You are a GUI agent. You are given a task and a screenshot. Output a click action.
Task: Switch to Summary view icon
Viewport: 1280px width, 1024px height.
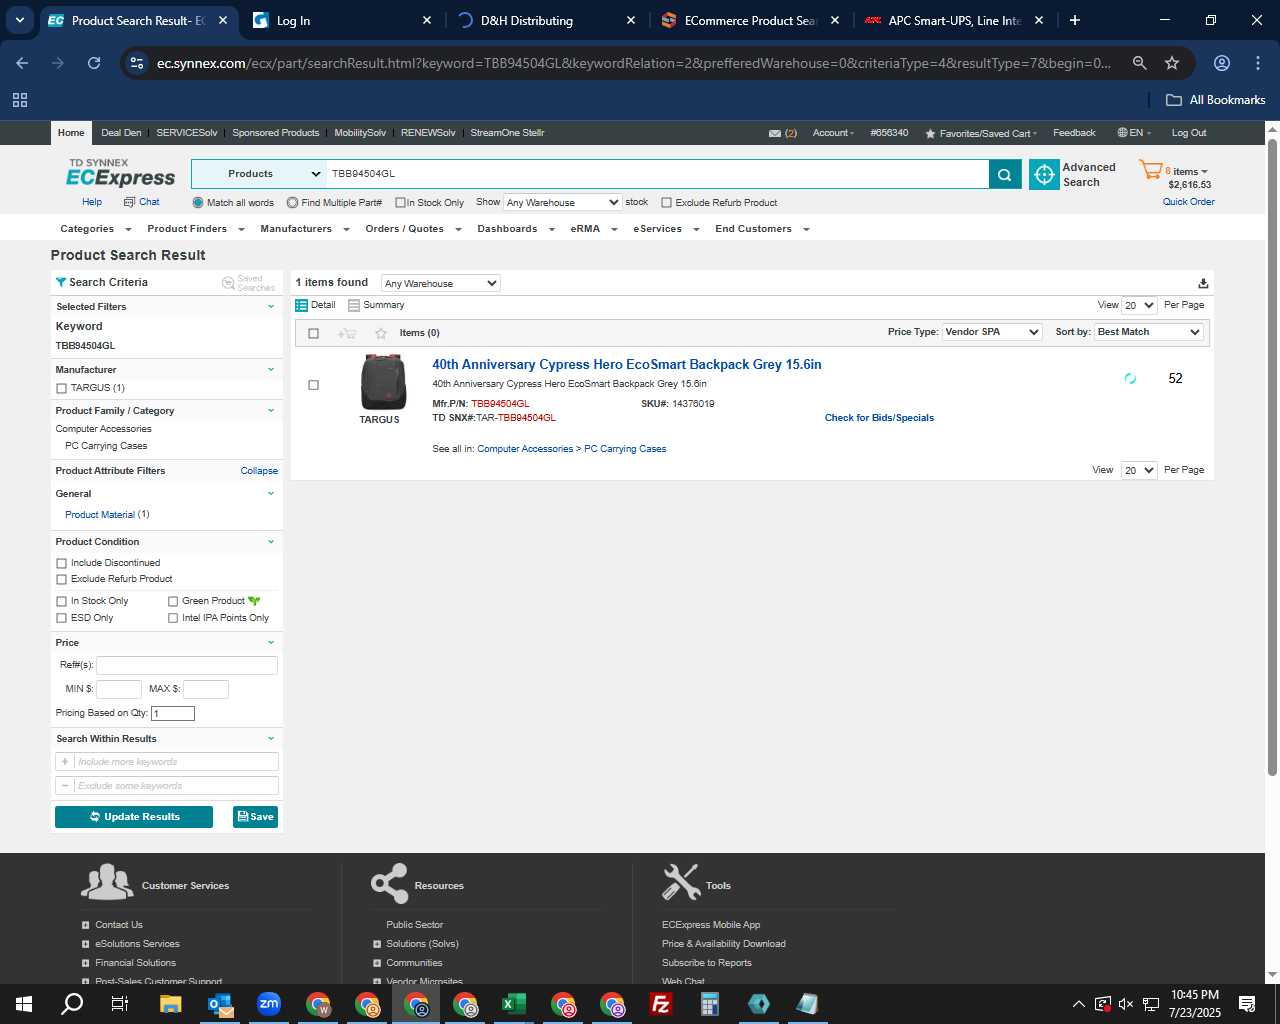(354, 305)
